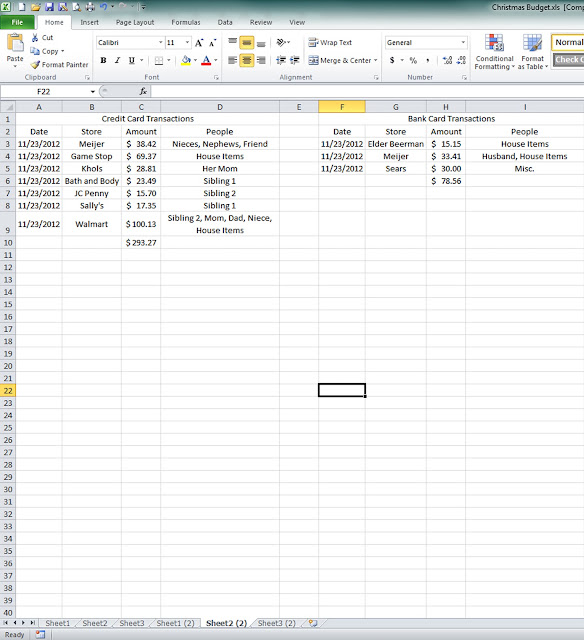The height and width of the screenshot is (640, 584).
Task: Toggle Align Text Left
Action: pos(233,60)
